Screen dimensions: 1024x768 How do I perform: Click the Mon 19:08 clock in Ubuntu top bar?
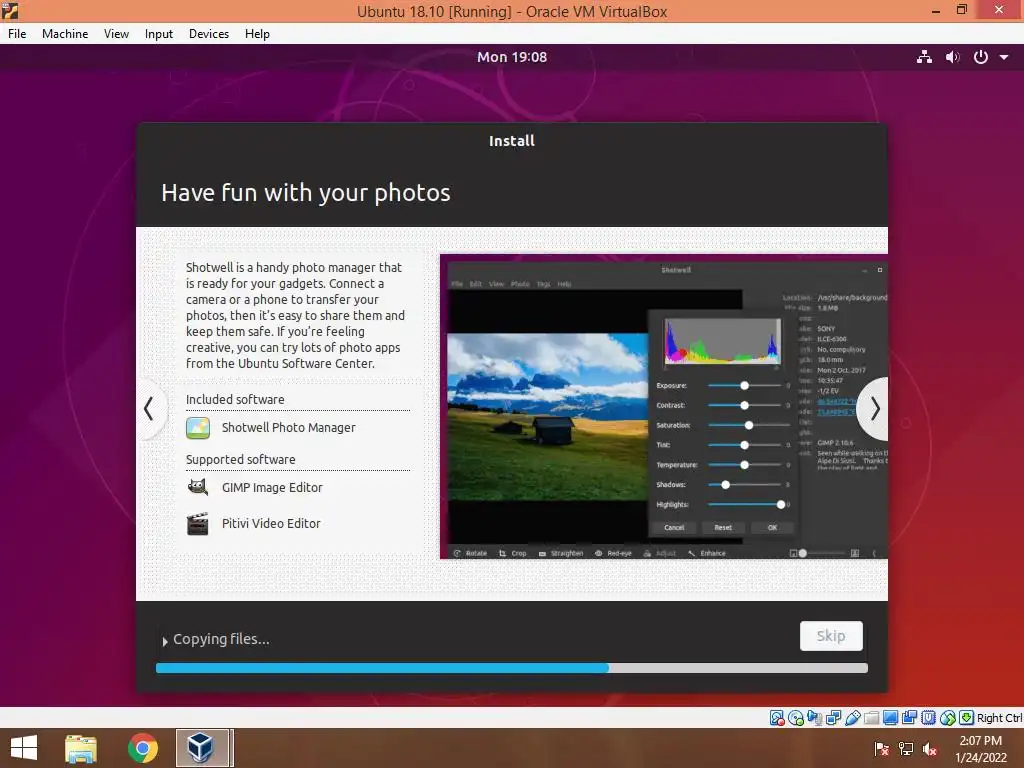pos(512,57)
